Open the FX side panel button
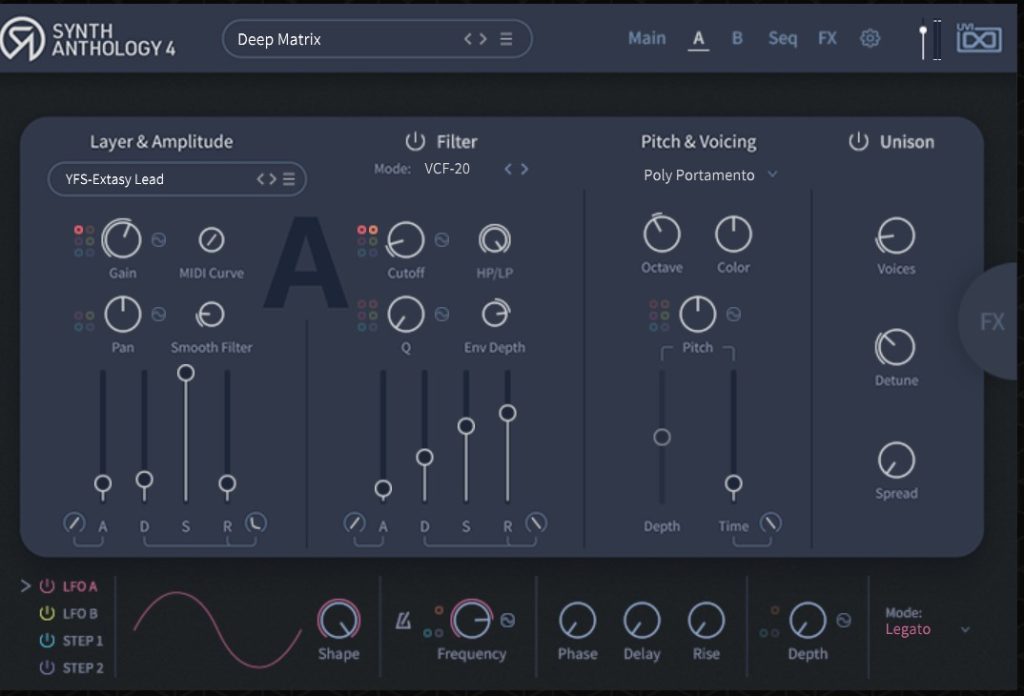 991,322
